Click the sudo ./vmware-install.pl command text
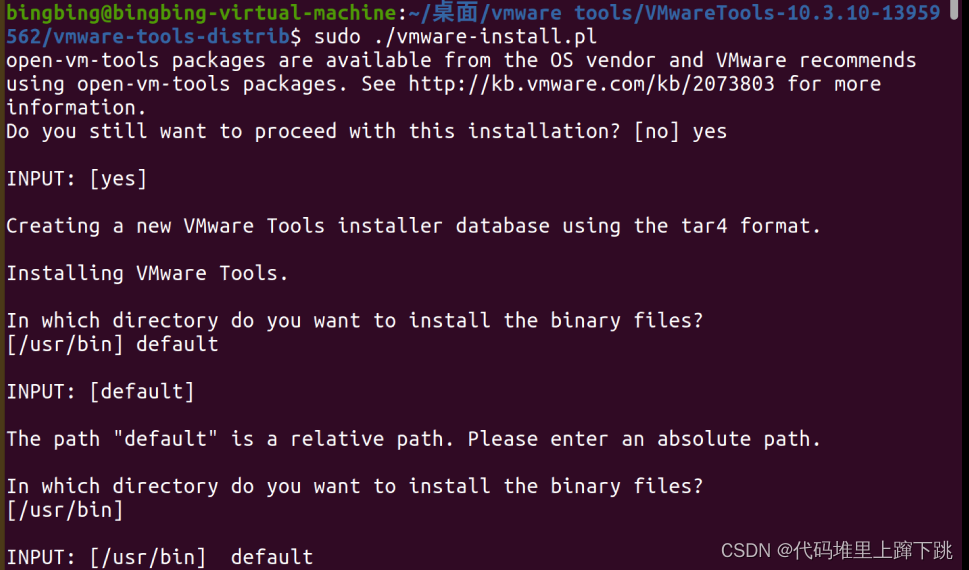The height and width of the screenshot is (570, 969). click(x=455, y=36)
